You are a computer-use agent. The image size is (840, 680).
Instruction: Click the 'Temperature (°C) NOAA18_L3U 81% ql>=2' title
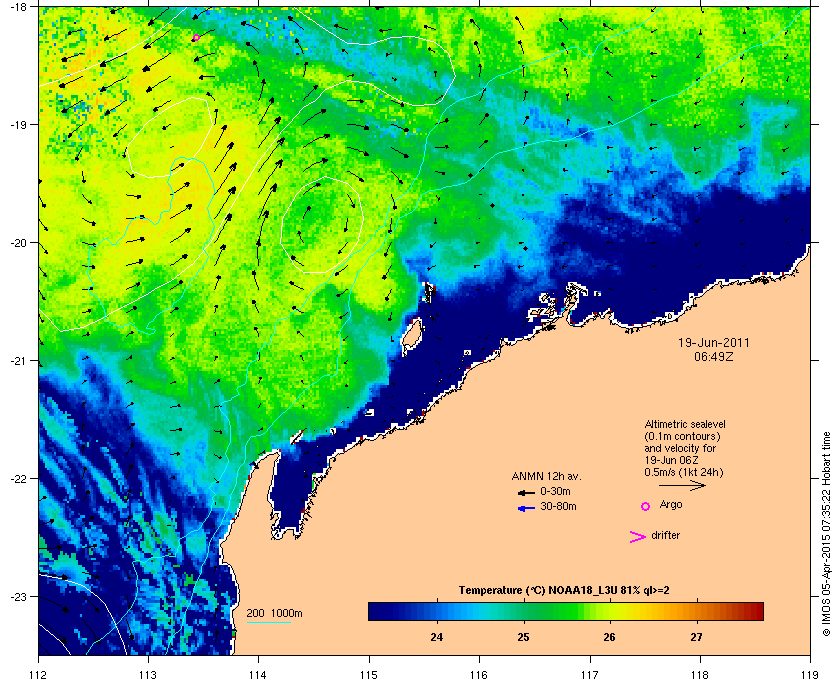(x=564, y=591)
